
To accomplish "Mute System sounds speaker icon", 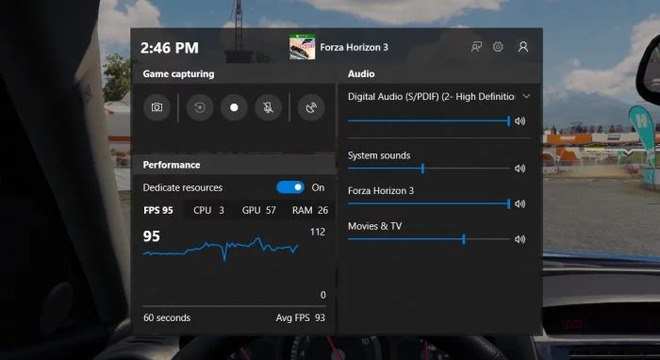I will pyautogui.click(x=520, y=168).
